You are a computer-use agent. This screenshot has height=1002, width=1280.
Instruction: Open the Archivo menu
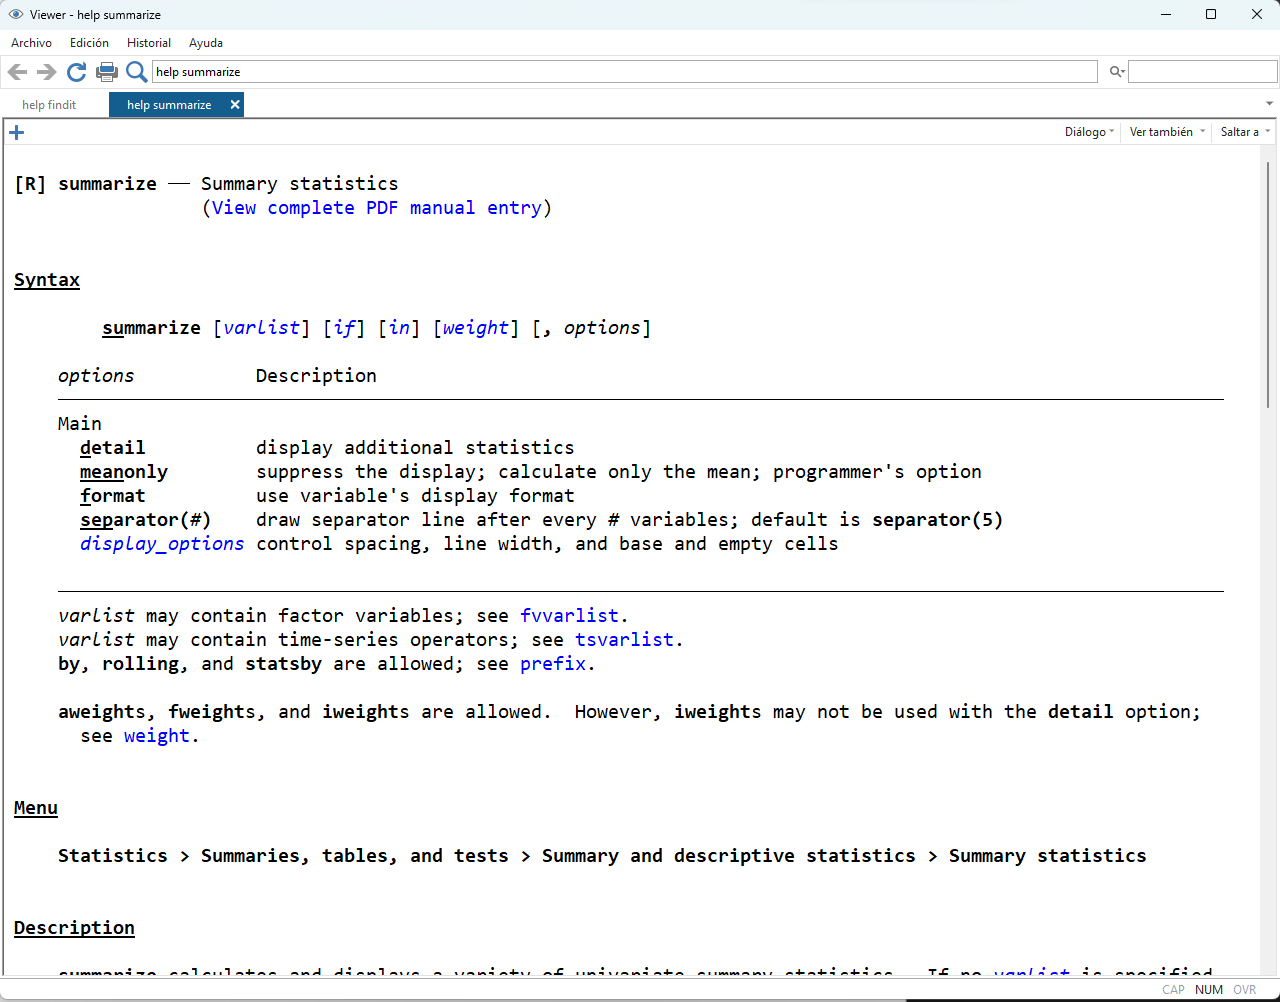pyautogui.click(x=31, y=43)
